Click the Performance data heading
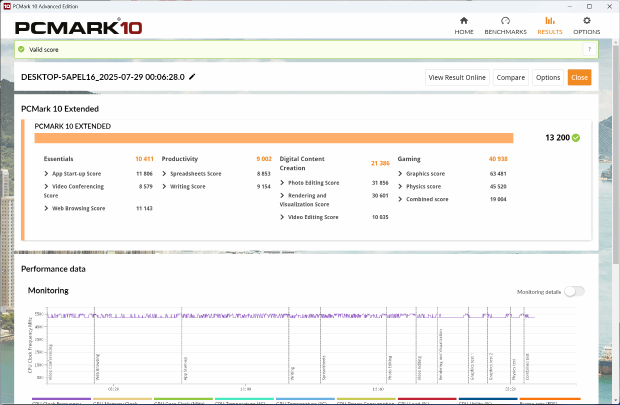This screenshot has width=620, height=405. [53, 269]
